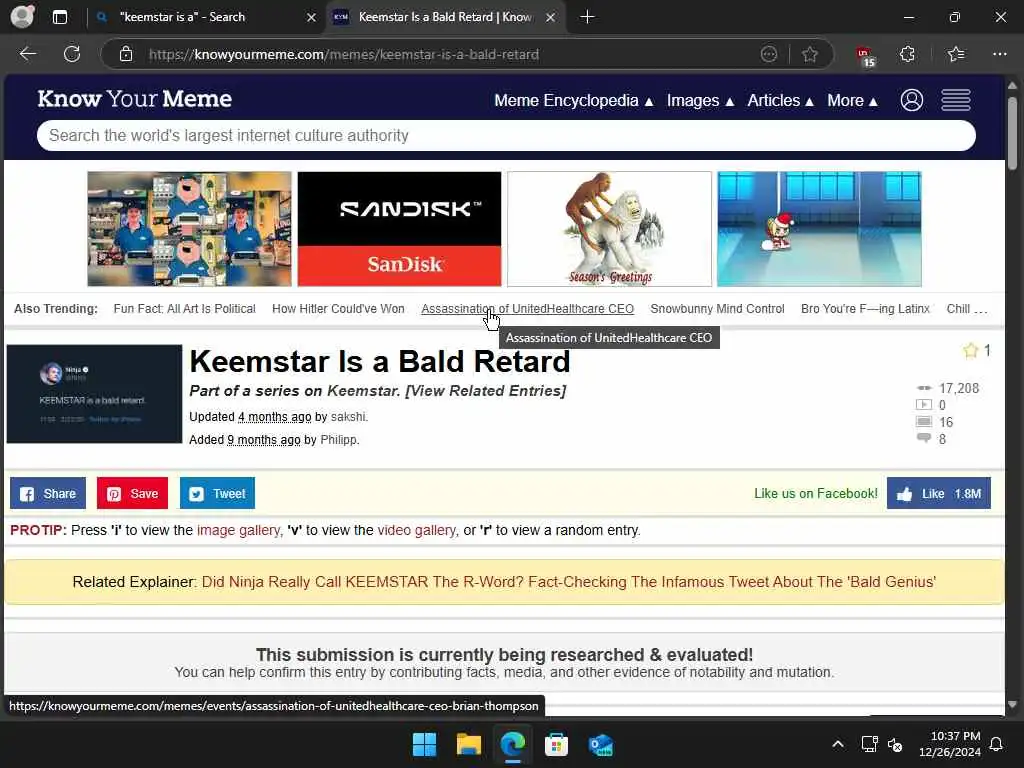Image resolution: width=1024 pixels, height=768 pixels.
Task: Open the Season's Greetings yeti thumbnail
Action: point(609,229)
